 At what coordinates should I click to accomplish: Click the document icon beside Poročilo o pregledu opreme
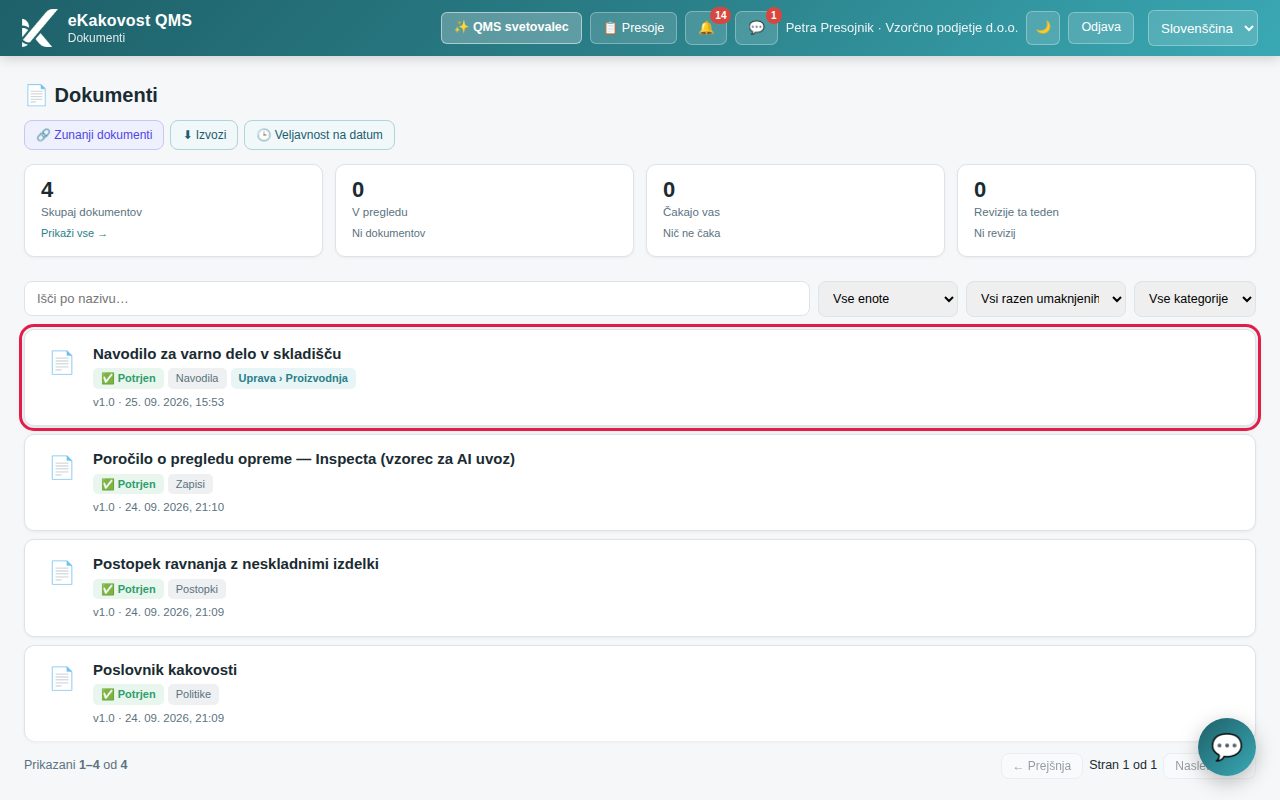(x=62, y=467)
